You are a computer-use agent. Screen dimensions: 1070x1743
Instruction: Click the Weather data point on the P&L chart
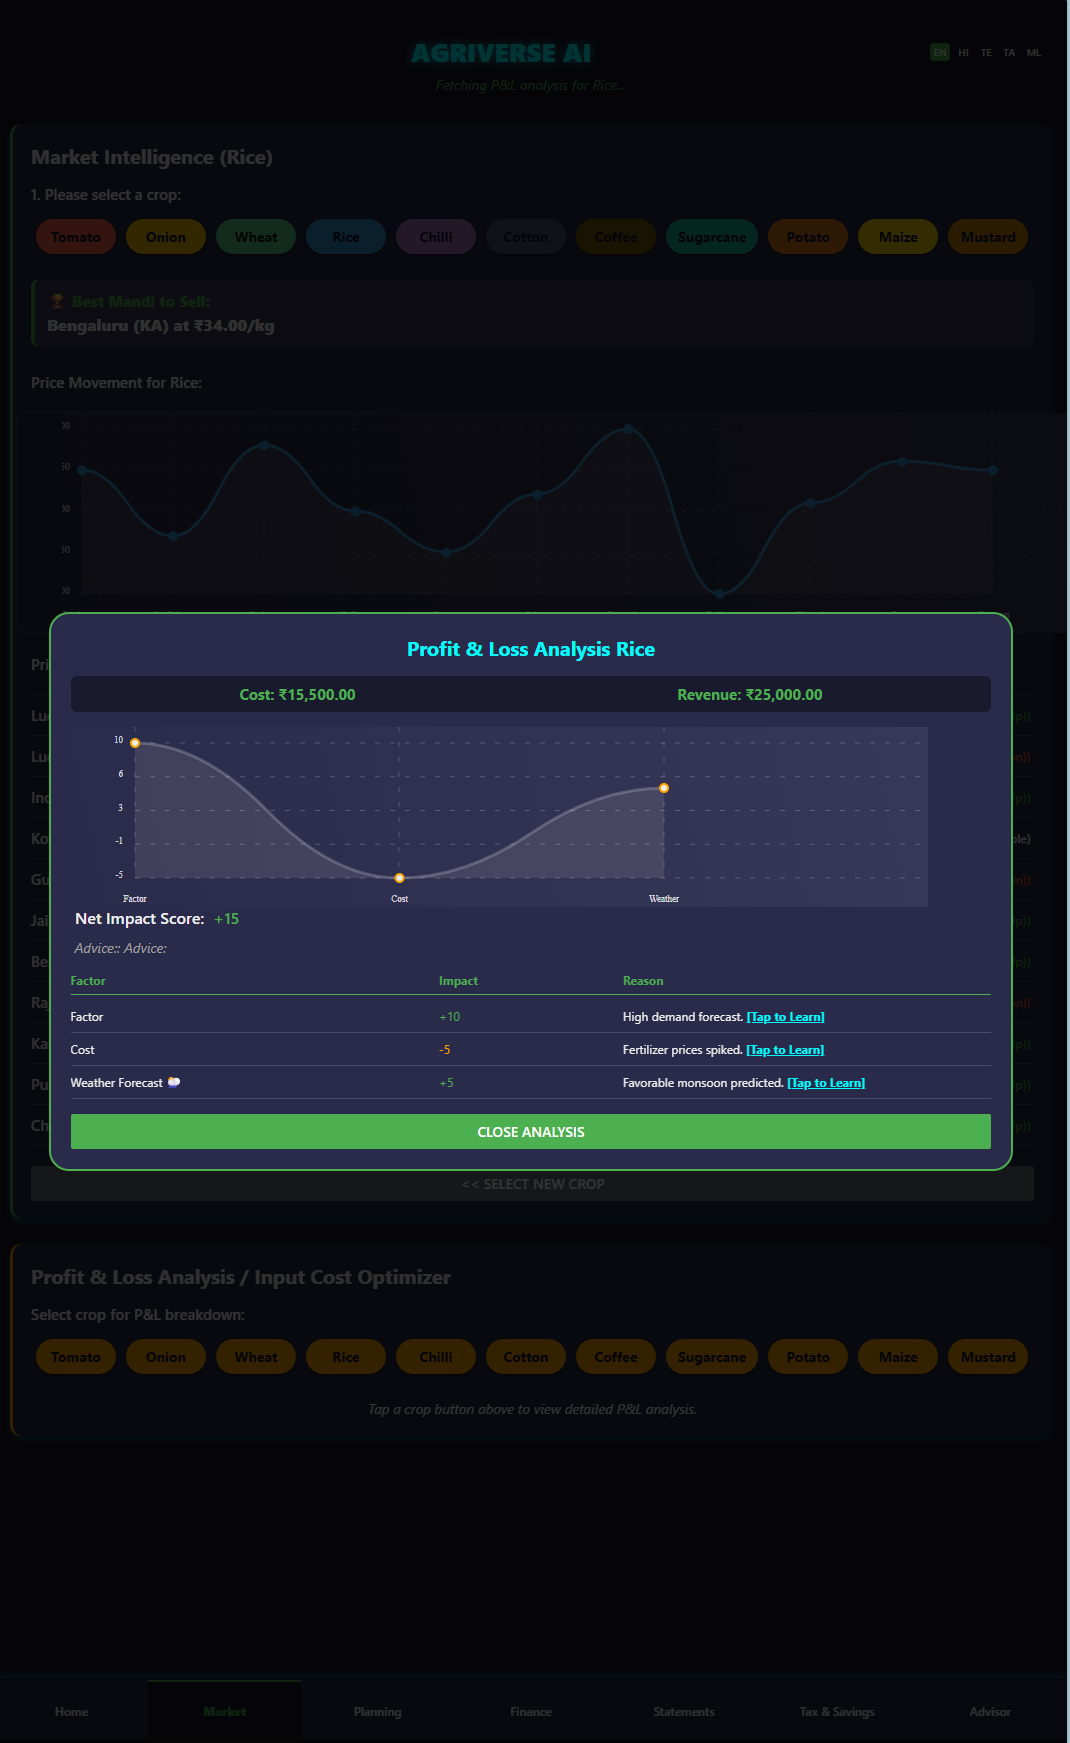(x=664, y=788)
